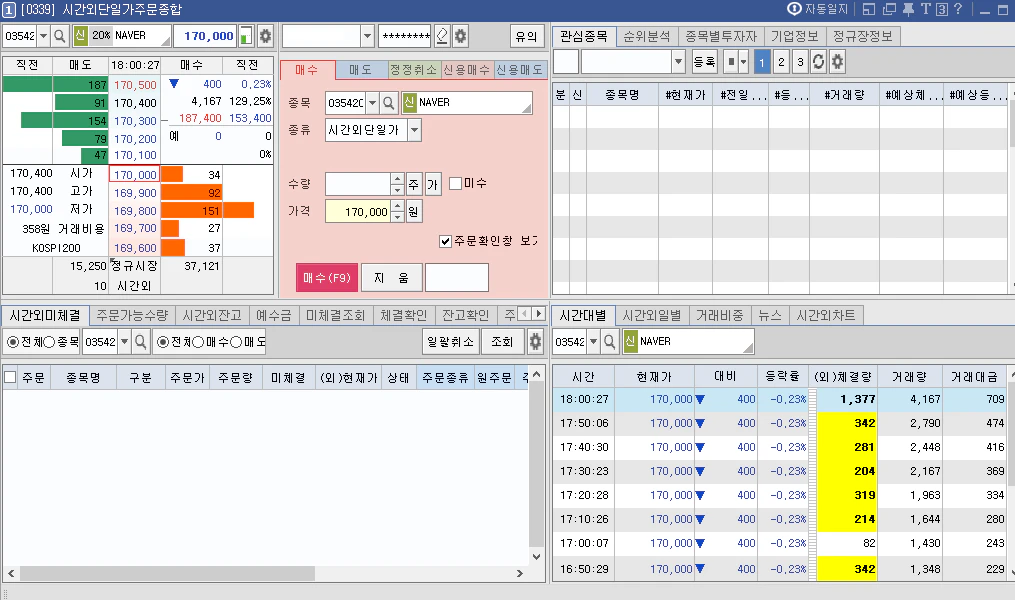Click the duplicate window icon in title bar

[889, 9]
